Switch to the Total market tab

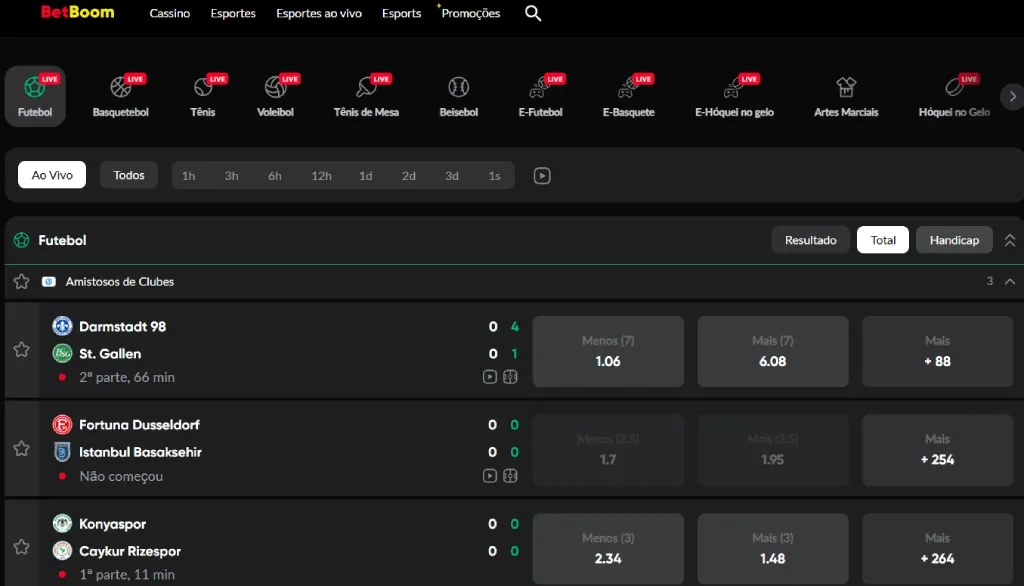(x=883, y=240)
